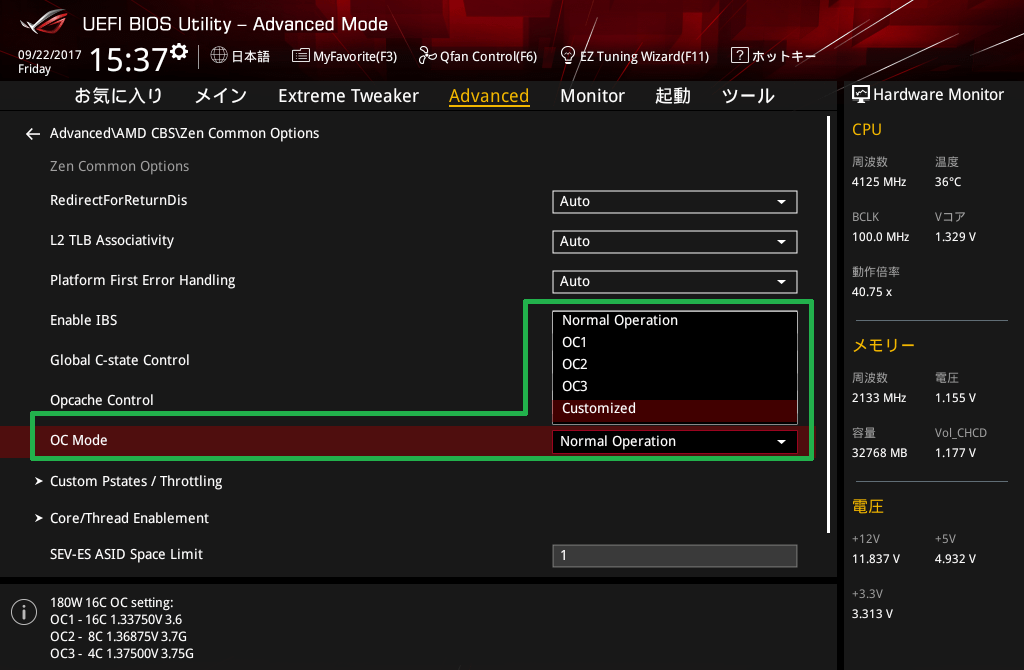Click the Zen Common Options breadcrumb path
The height and width of the screenshot is (670, 1024).
click(184, 133)
